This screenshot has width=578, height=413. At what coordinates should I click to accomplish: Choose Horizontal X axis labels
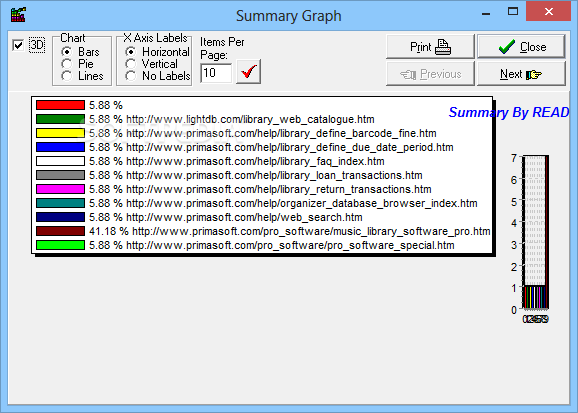tap(130, 52)
